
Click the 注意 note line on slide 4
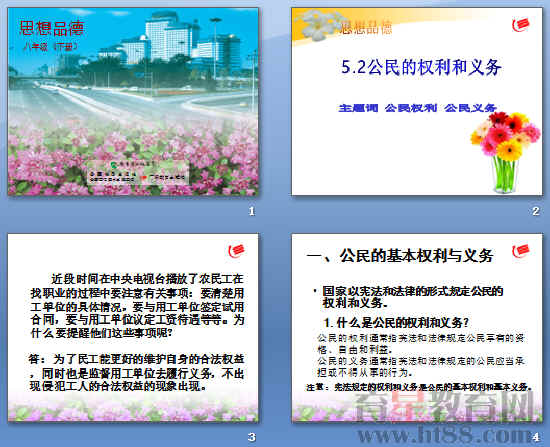[420, 387]
